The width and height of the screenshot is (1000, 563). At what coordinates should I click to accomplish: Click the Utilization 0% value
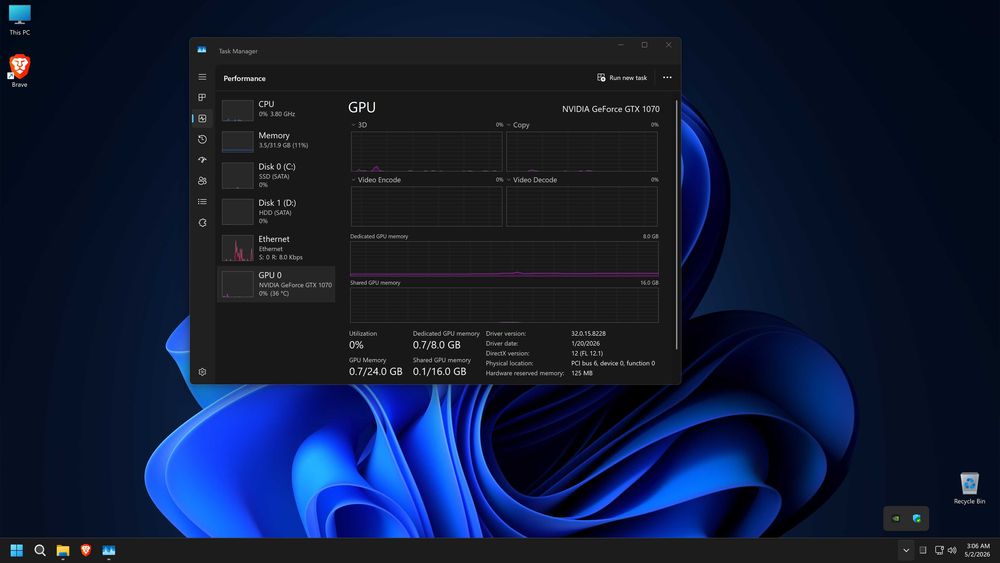356,345
